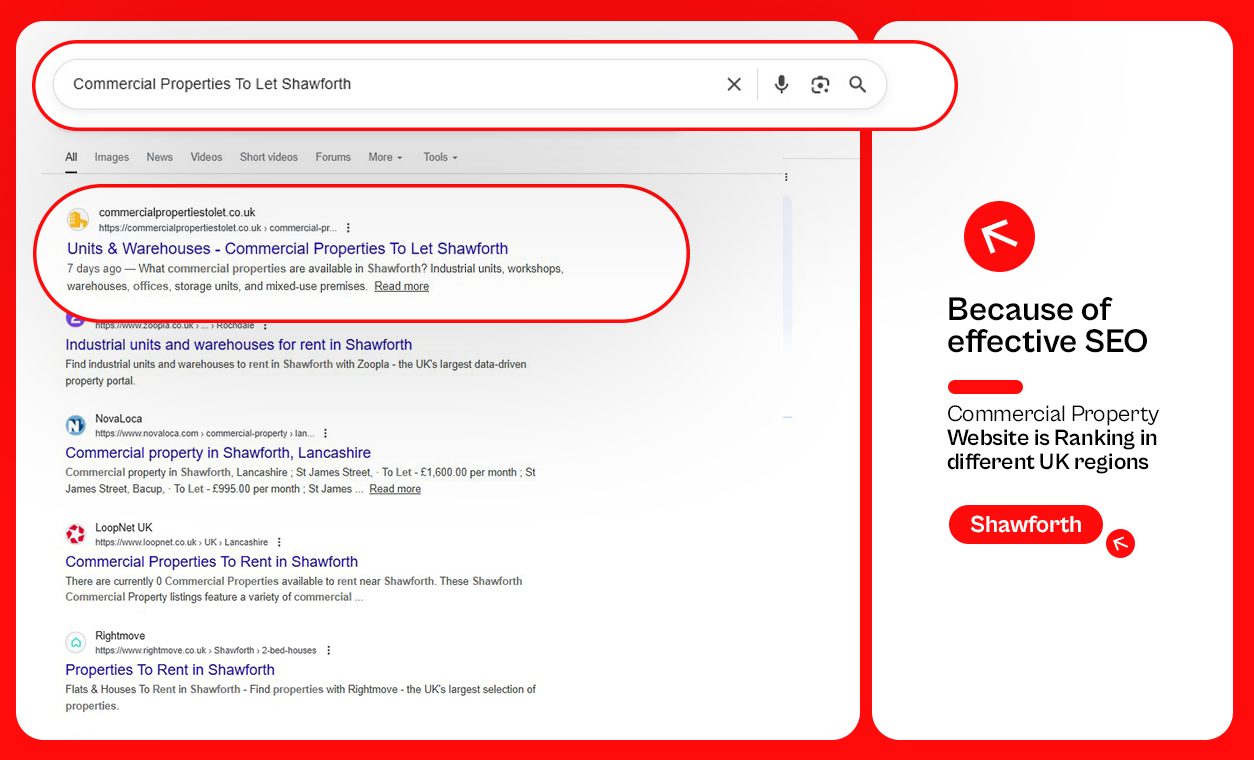
Task: Open the three-dot menu beside the Zoopla result
Action: 264,325
